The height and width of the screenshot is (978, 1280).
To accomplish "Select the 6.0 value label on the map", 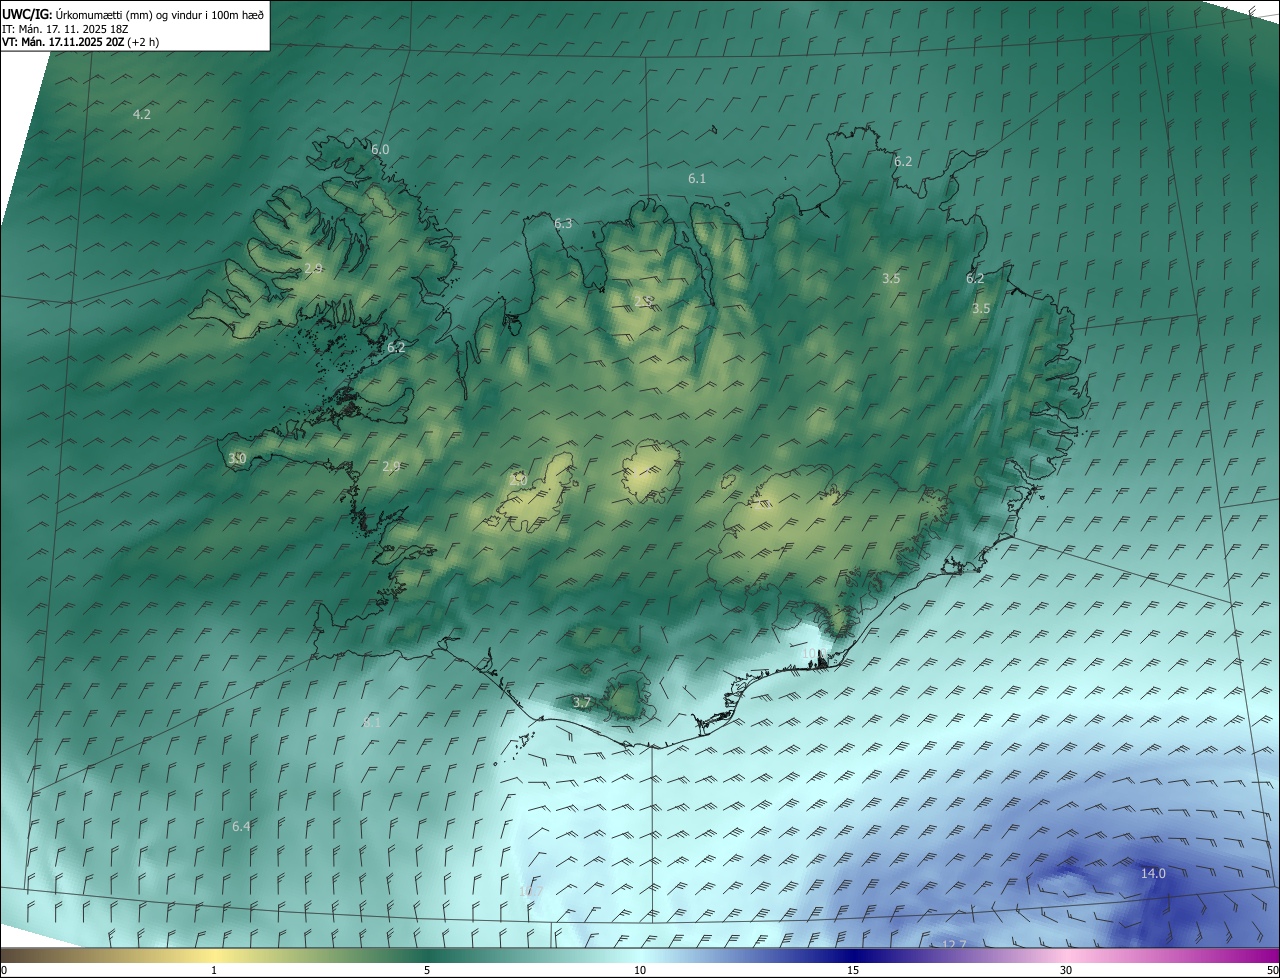I will click(x=380, y=150).
